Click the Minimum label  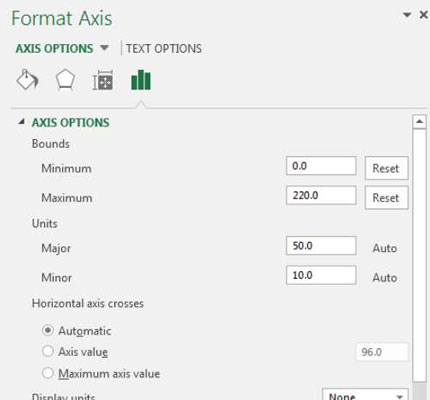(66, 168)
